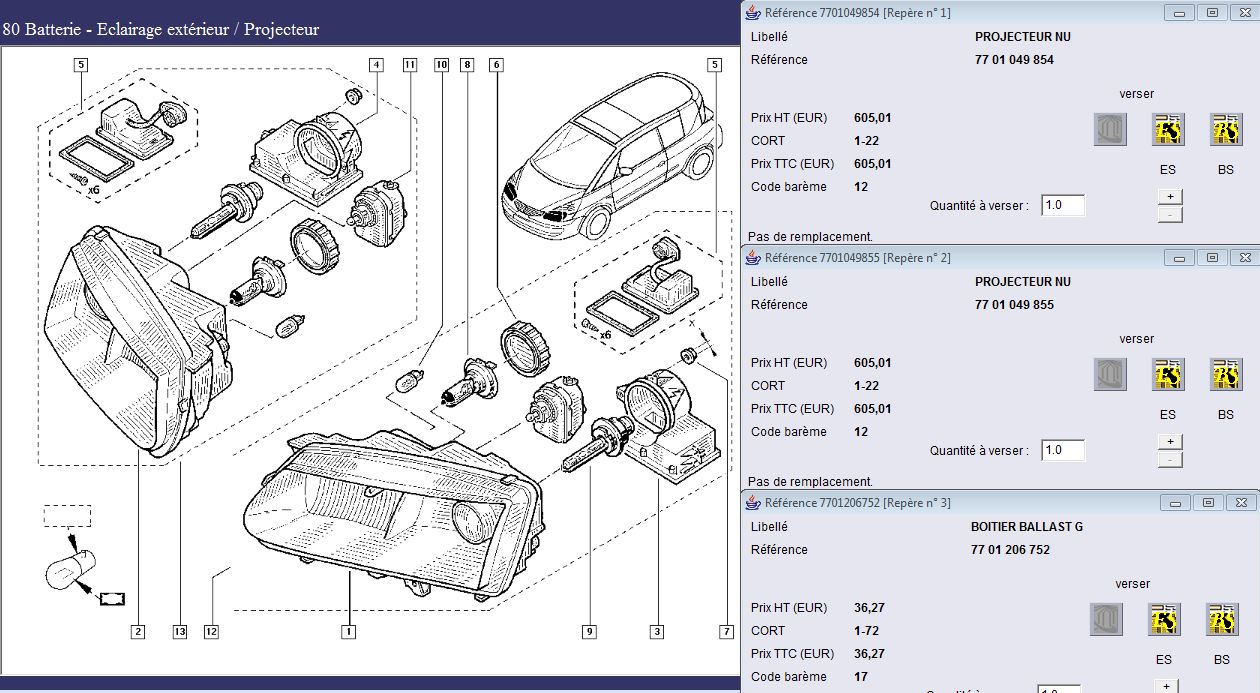Click the ES icon for Boitier Ballast G
Screen dimensions: 1260x693
pos(1164,620)
